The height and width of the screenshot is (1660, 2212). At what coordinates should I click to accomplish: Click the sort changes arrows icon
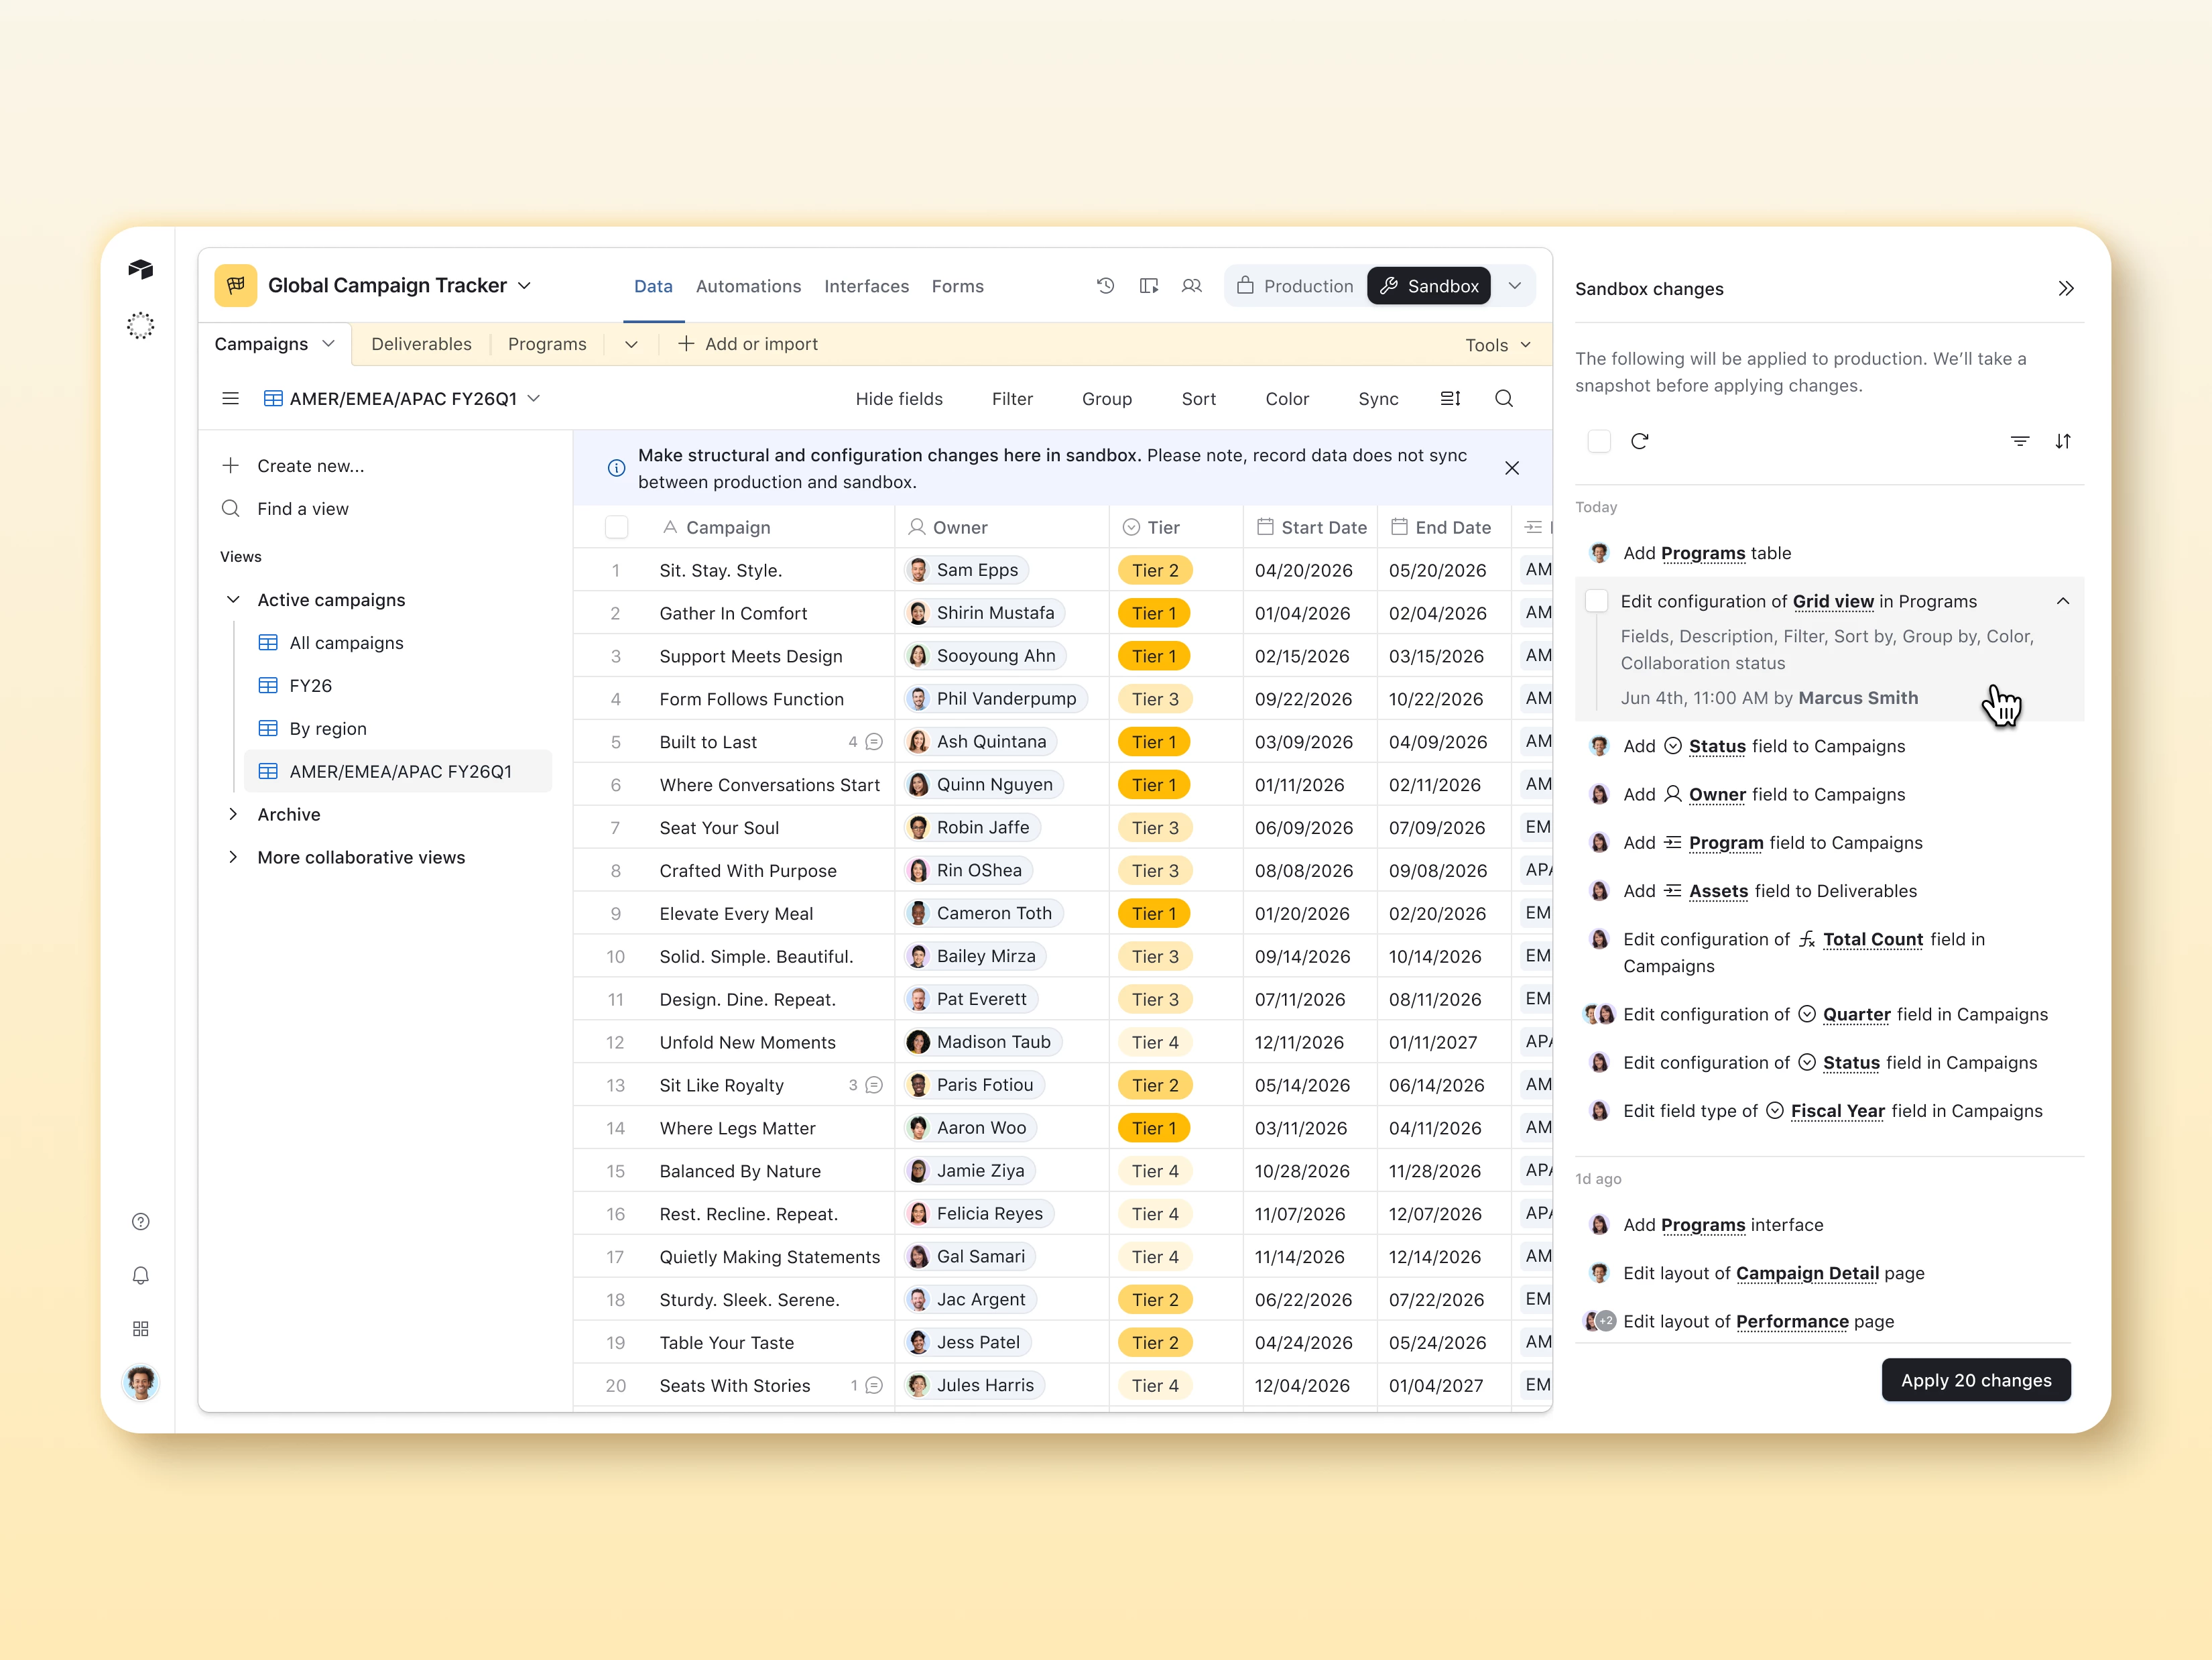tap(2062, 441)
